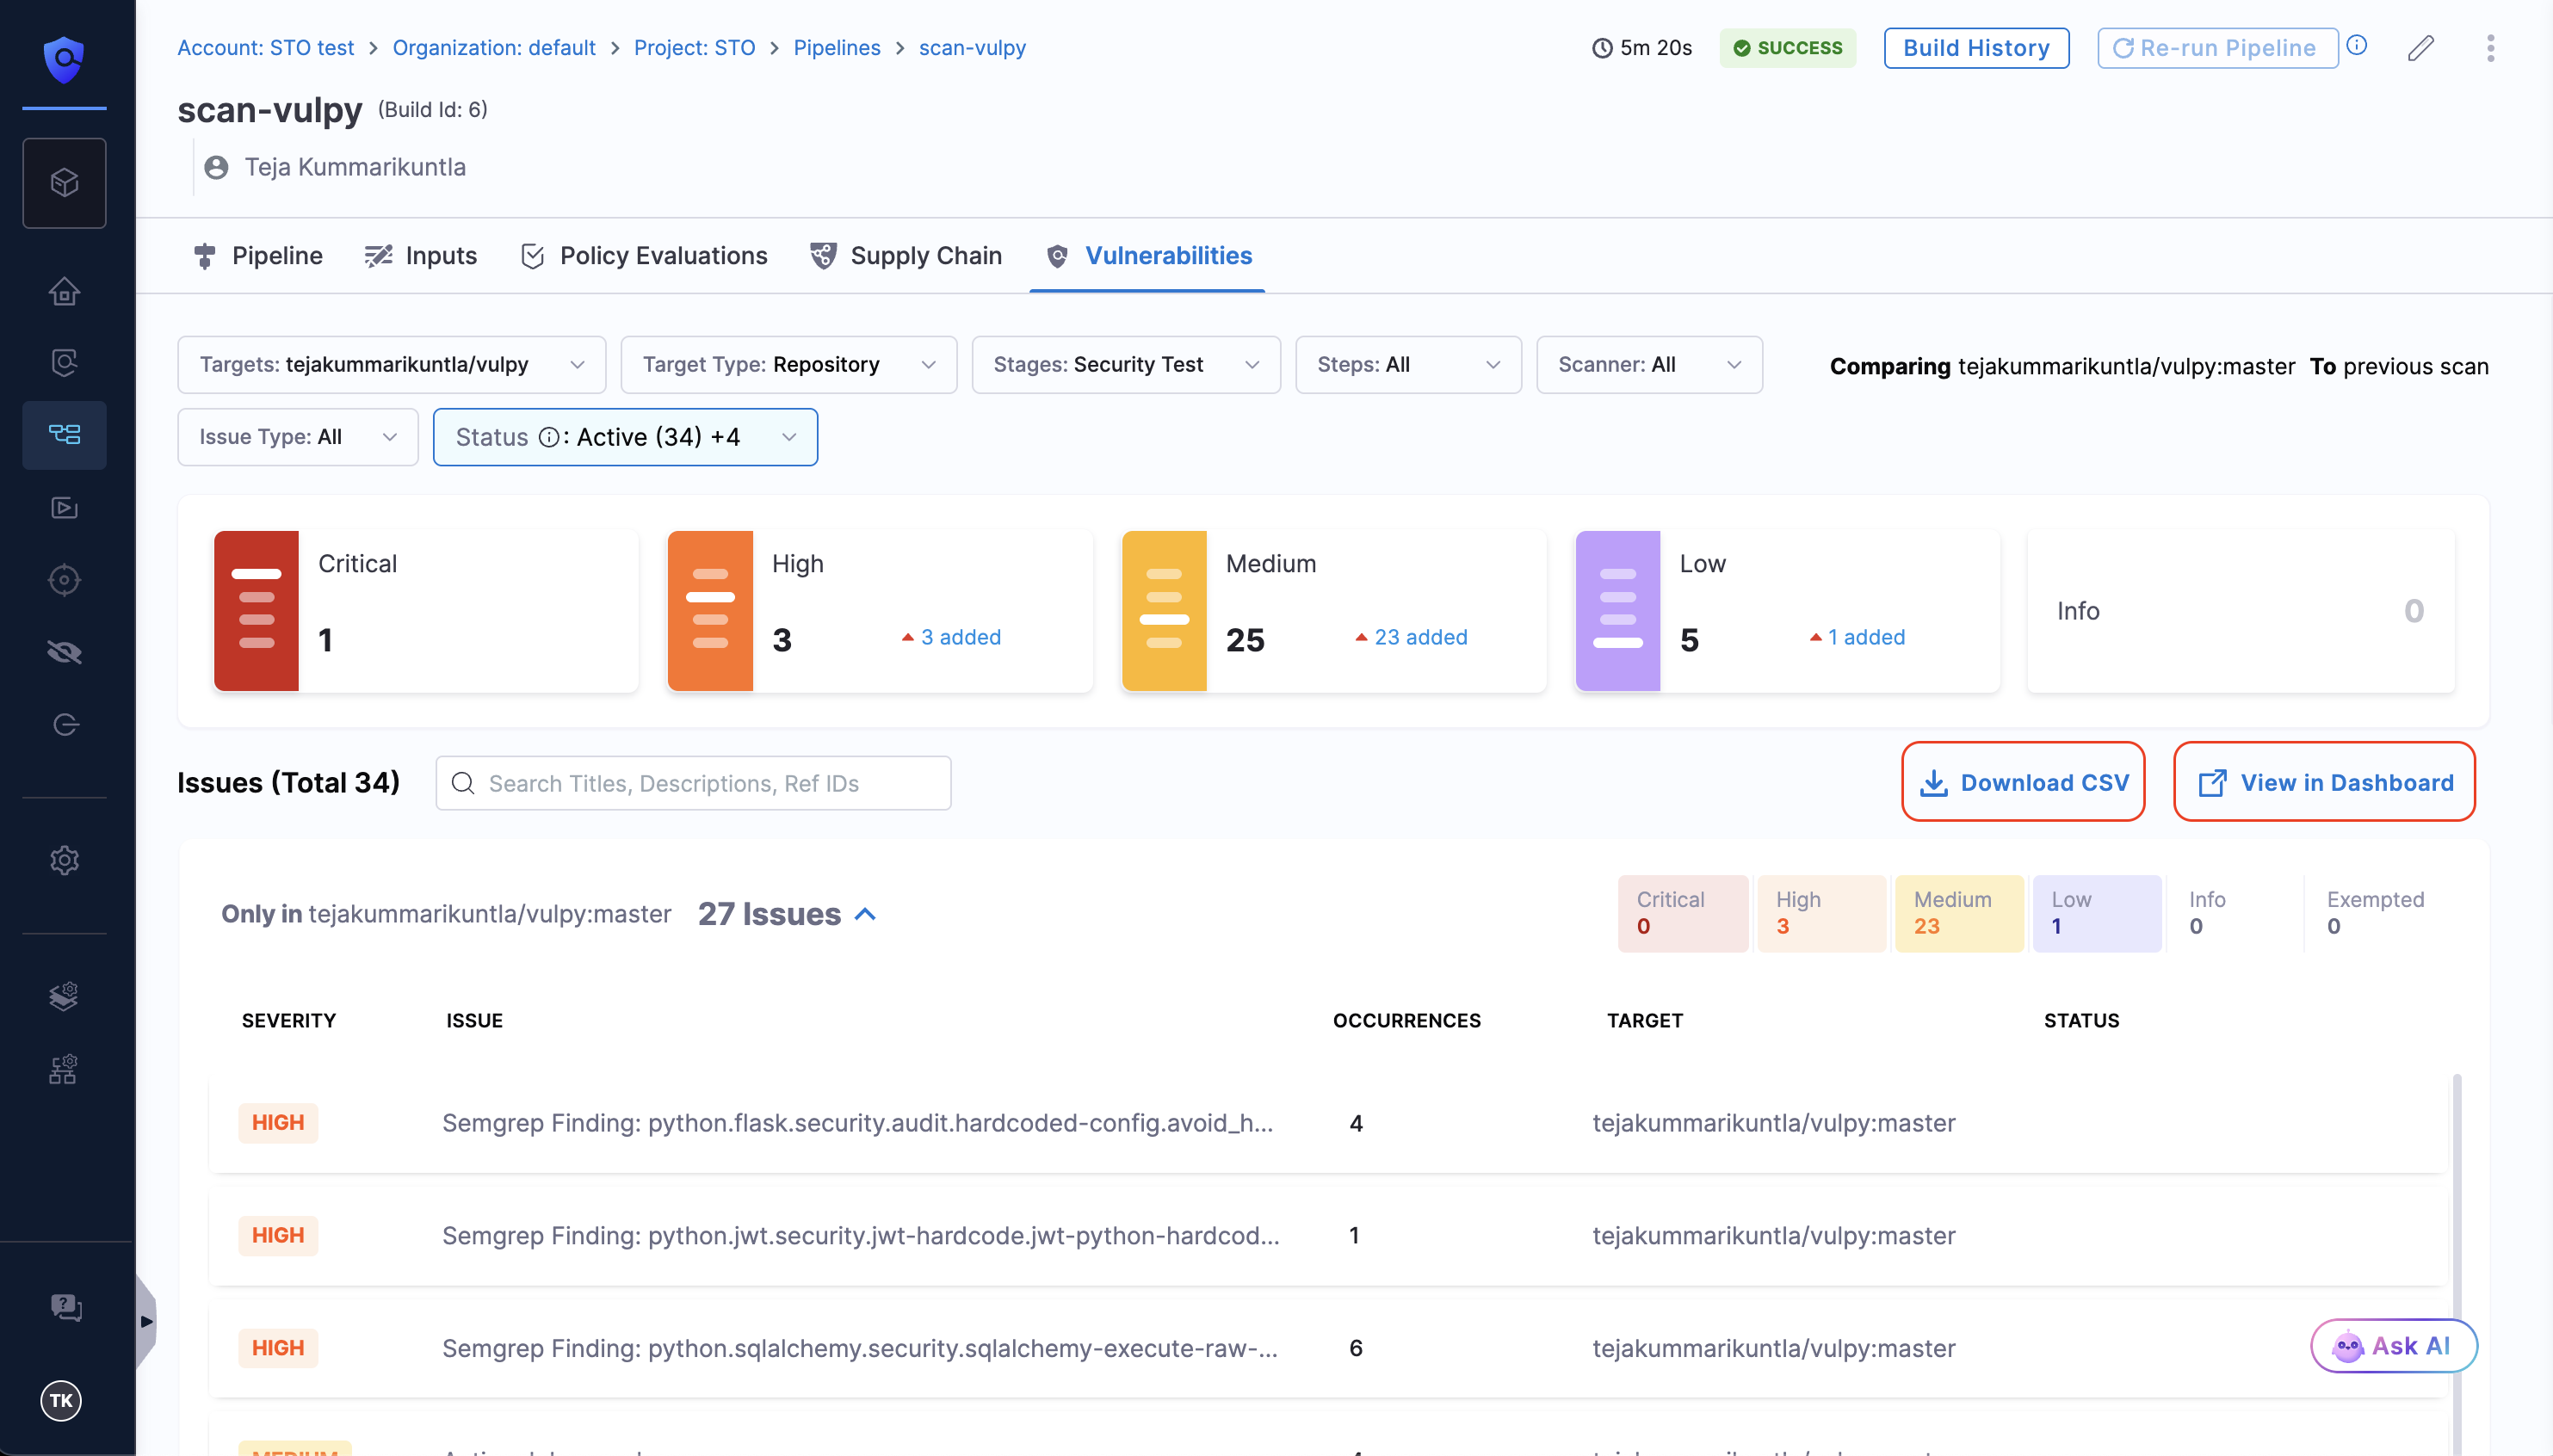
Task: Collapse the 27 Issues section chevron
Action: [x=866, y=914]
